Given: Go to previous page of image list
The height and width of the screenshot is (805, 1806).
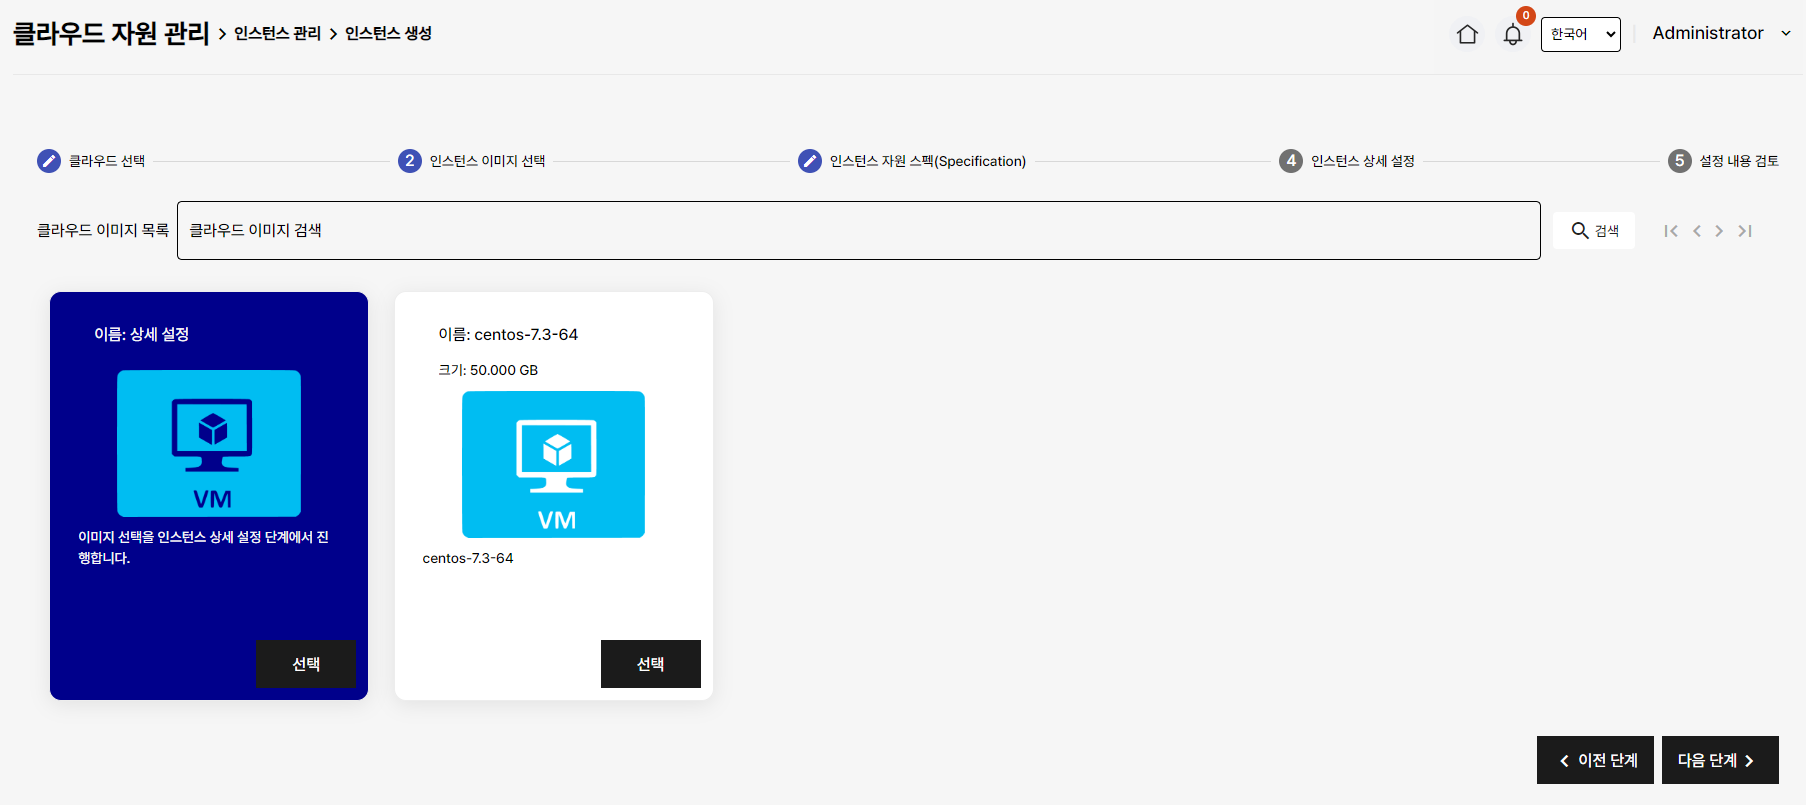Looking at the screenshot, I should tap(1697, 231).
